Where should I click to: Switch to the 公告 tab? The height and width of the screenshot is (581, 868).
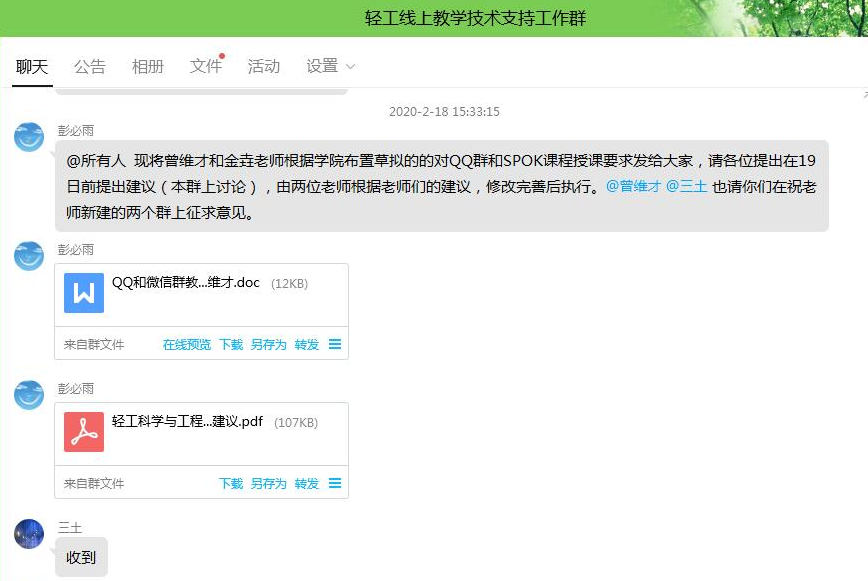pos(89,67)
